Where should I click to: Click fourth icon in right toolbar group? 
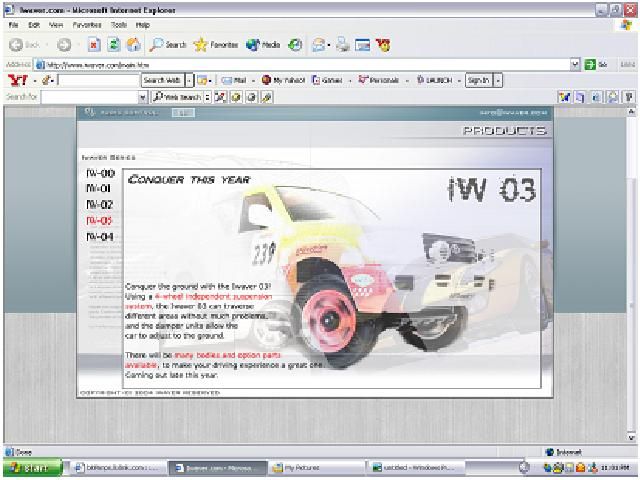613,97
